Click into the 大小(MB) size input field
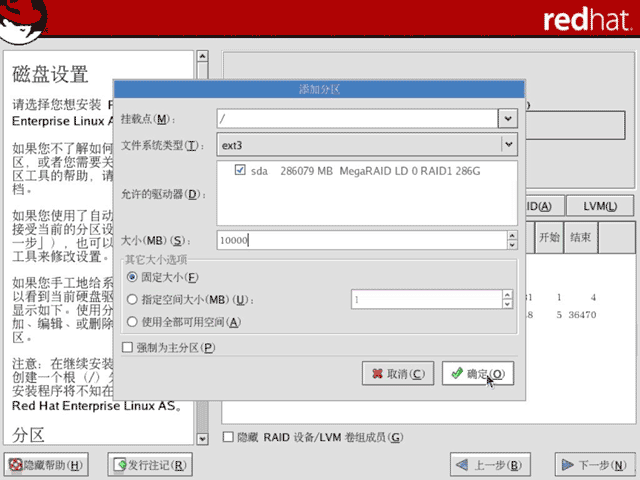Image resolution: width=640 pixels, height=480 pixels. pos(362,240)
